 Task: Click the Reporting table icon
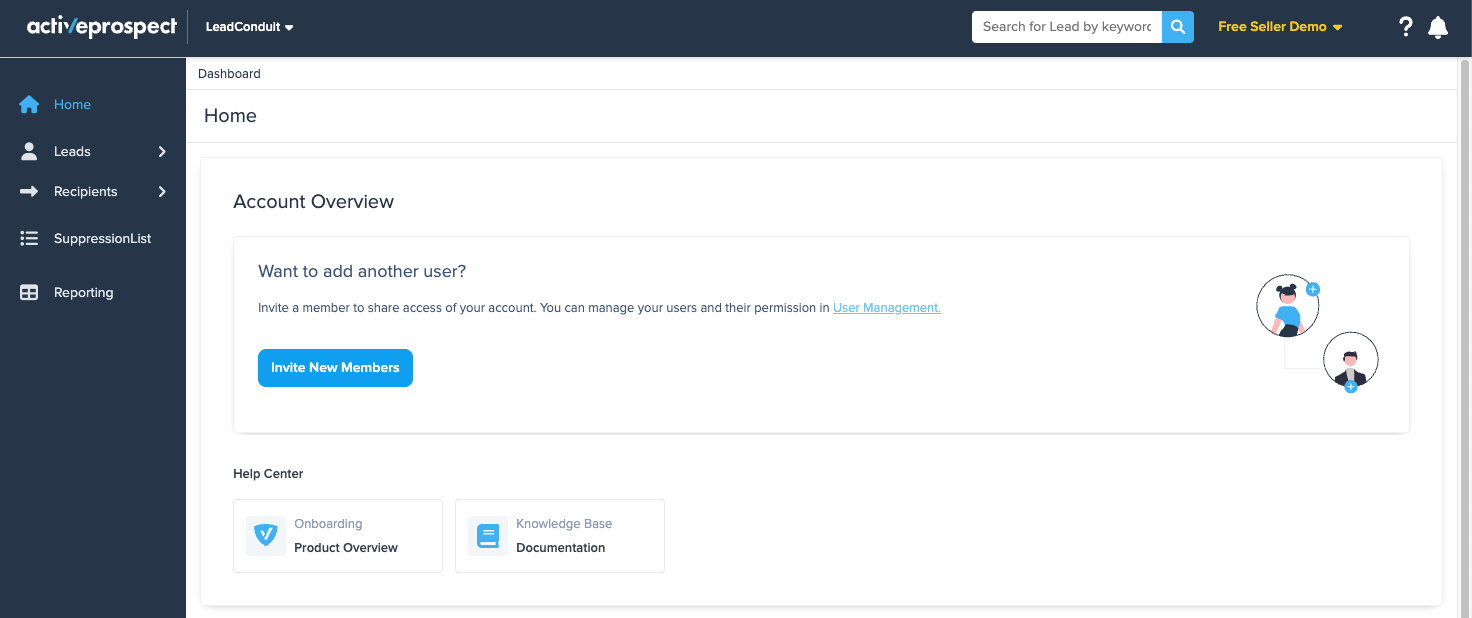pos(29,293)
